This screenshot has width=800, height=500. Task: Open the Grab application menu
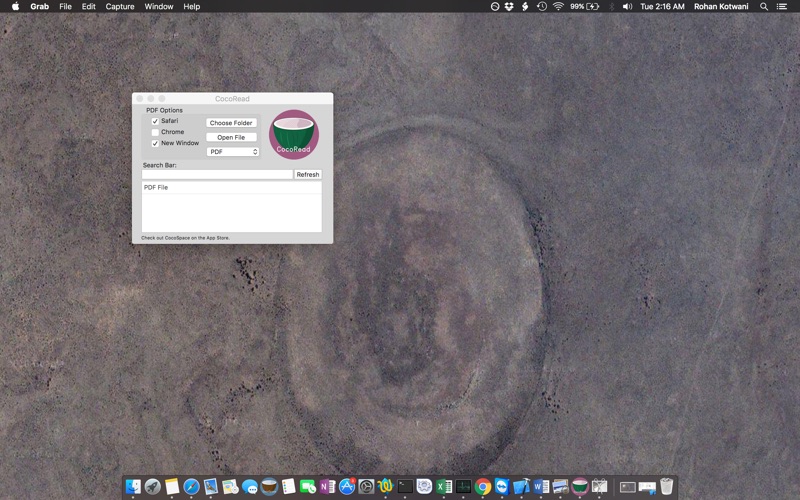tap(39, 6)
